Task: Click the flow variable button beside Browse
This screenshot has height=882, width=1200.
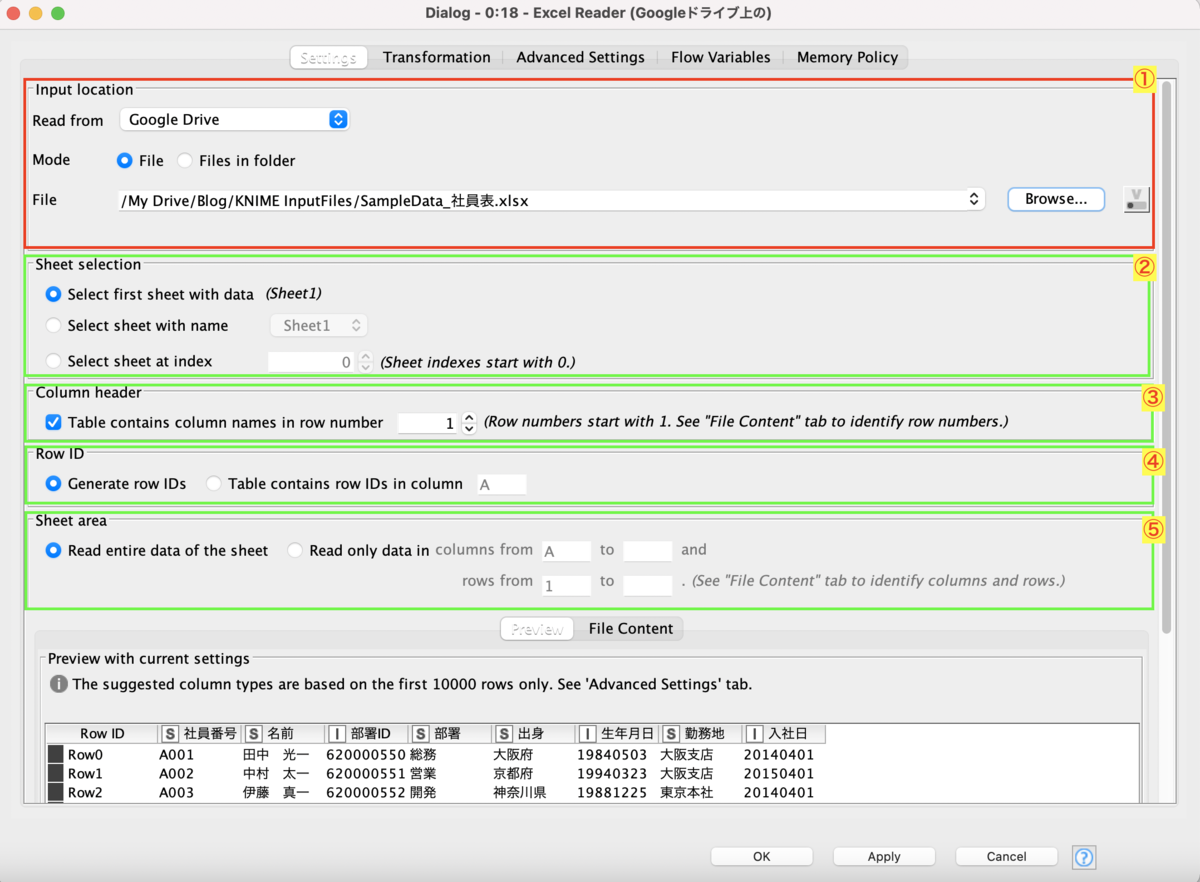Action: [1137, 200]
